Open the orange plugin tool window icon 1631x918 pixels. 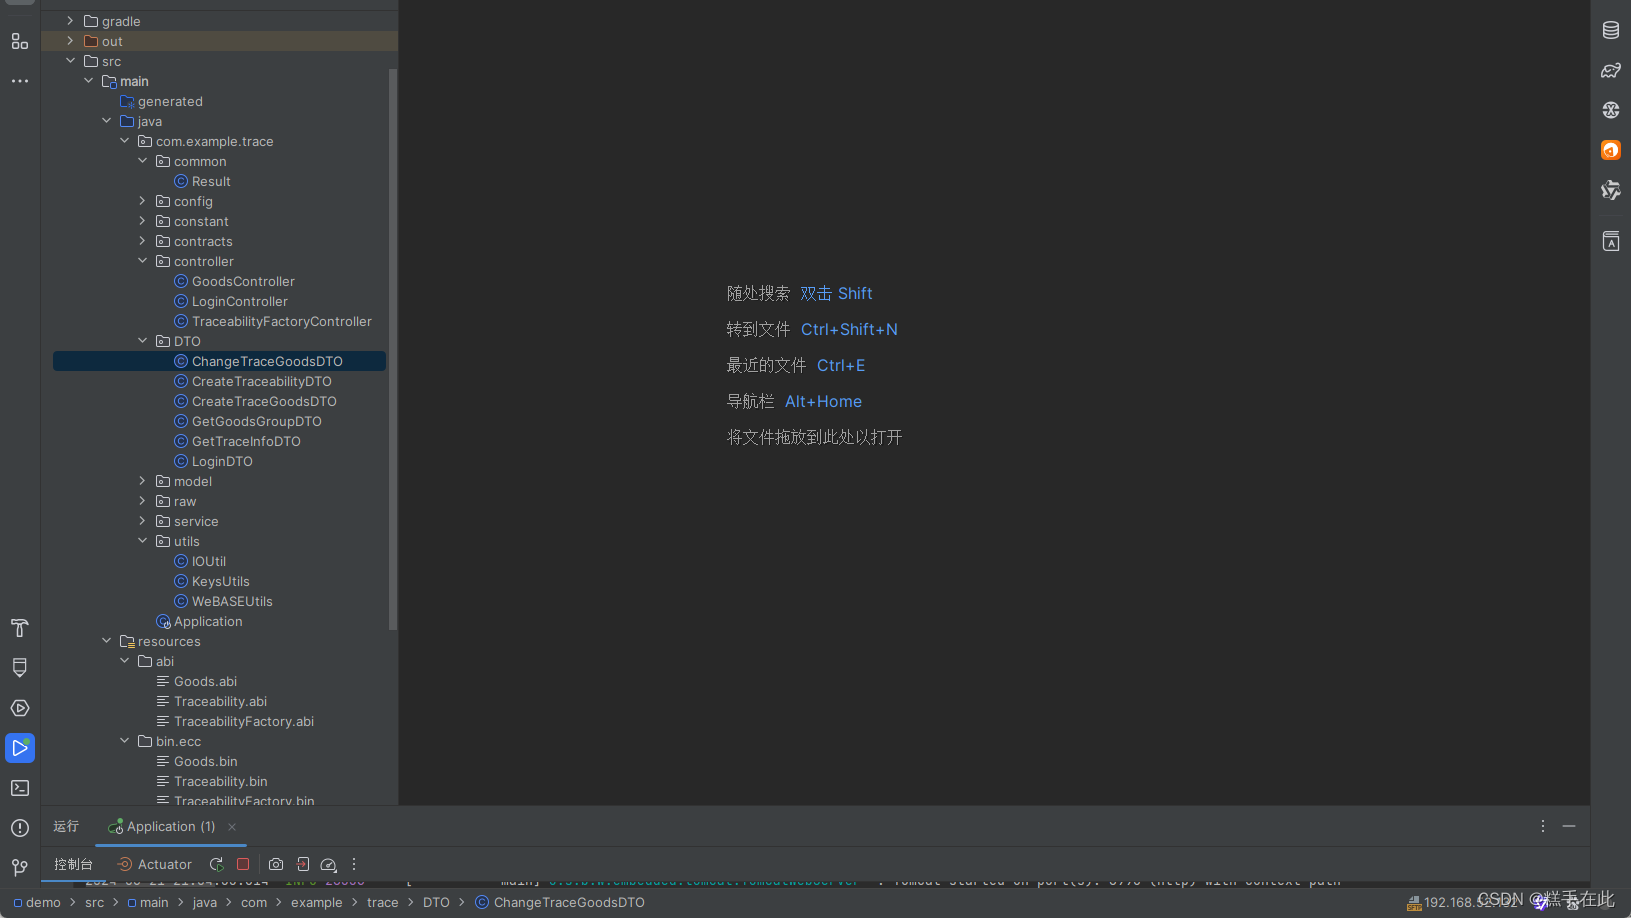click(1611, 150)
